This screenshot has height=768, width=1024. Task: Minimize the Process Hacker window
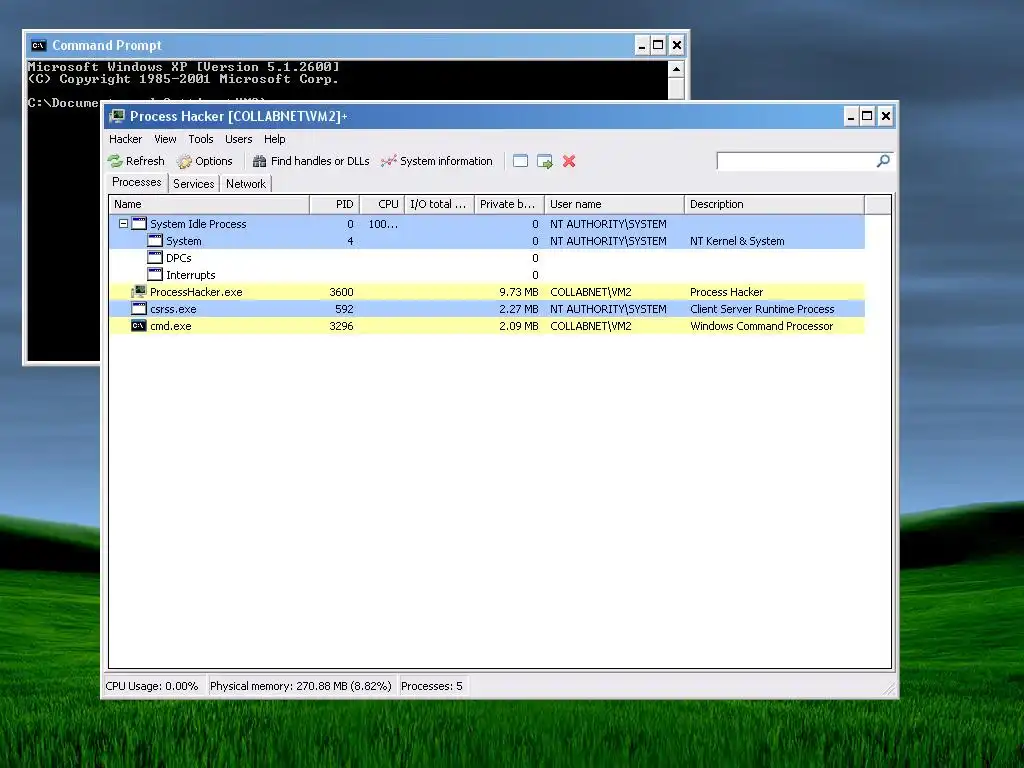pos(850,116)
